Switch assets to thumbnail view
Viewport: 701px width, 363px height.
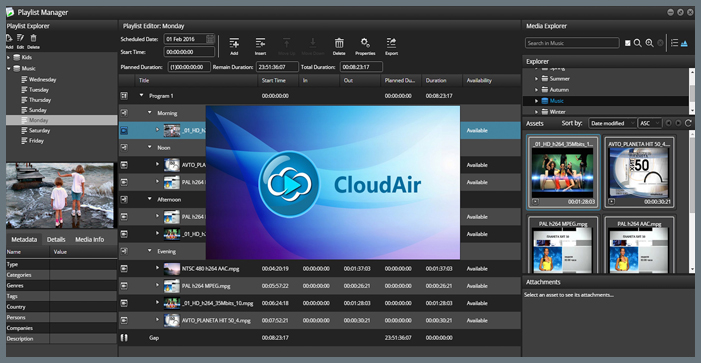point(684,43)
